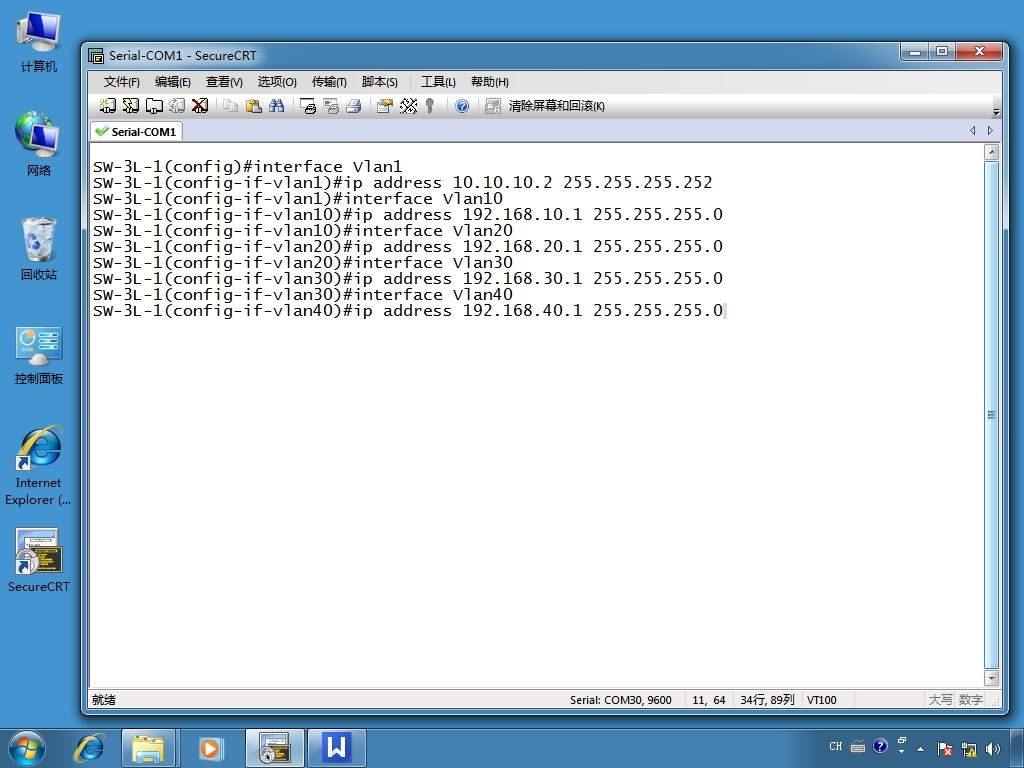Image resolution: width=1024 pixels, height=768 pixels.
Task: Open the 文件(F) menu
Action: (x=121, y=82)
